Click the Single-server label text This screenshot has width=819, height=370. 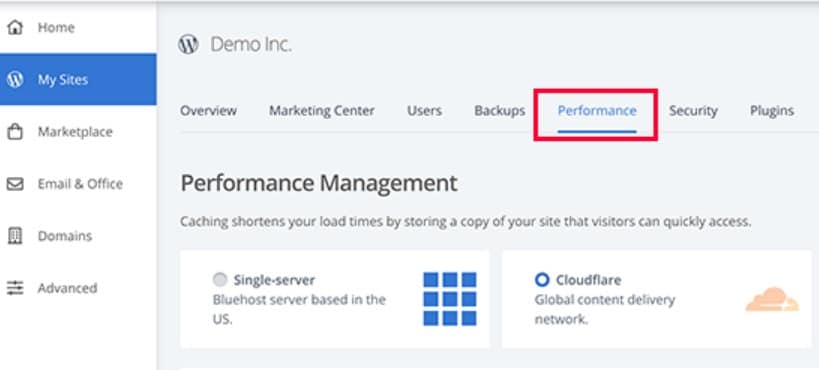[x=274, y=280]
